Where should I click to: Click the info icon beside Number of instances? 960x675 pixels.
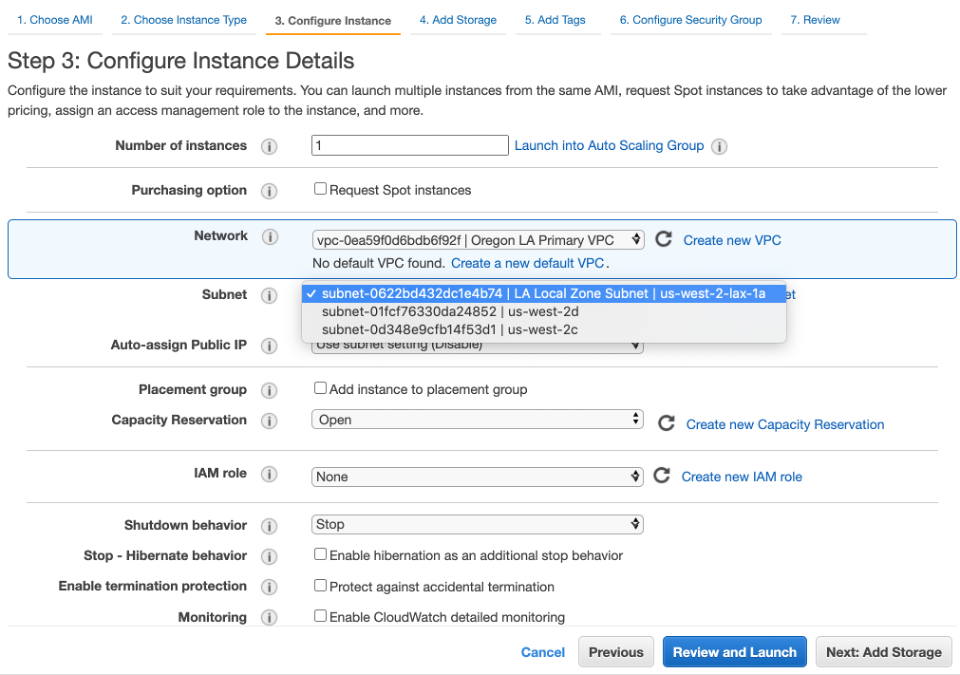tap(269, 145)
